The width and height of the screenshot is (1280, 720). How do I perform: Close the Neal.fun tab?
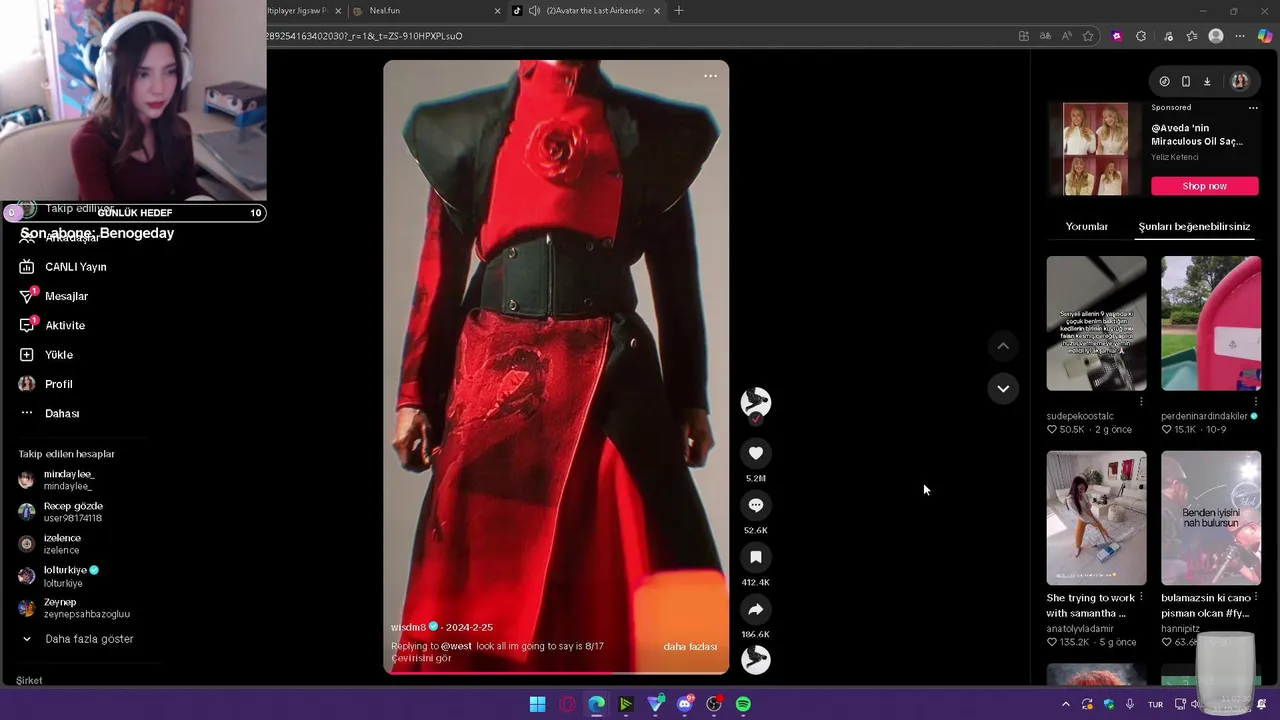[x=497, y=11]
